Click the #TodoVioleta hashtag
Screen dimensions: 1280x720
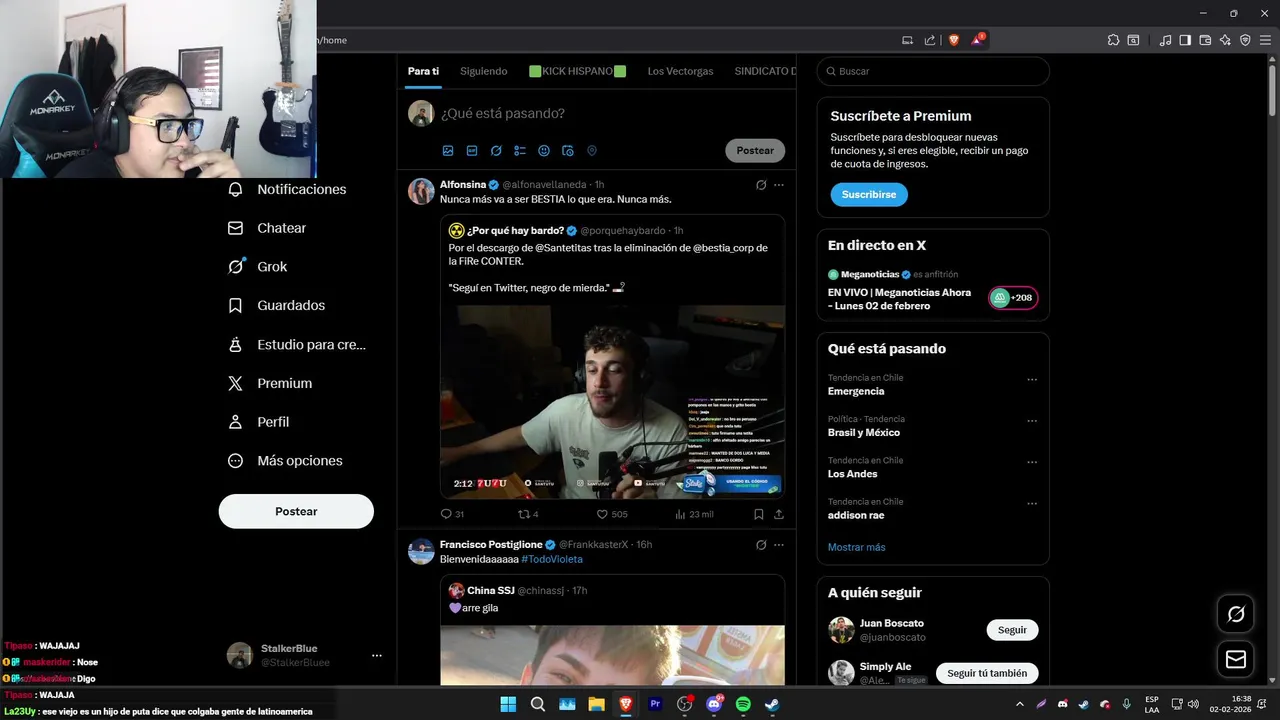tap(552, 559)
